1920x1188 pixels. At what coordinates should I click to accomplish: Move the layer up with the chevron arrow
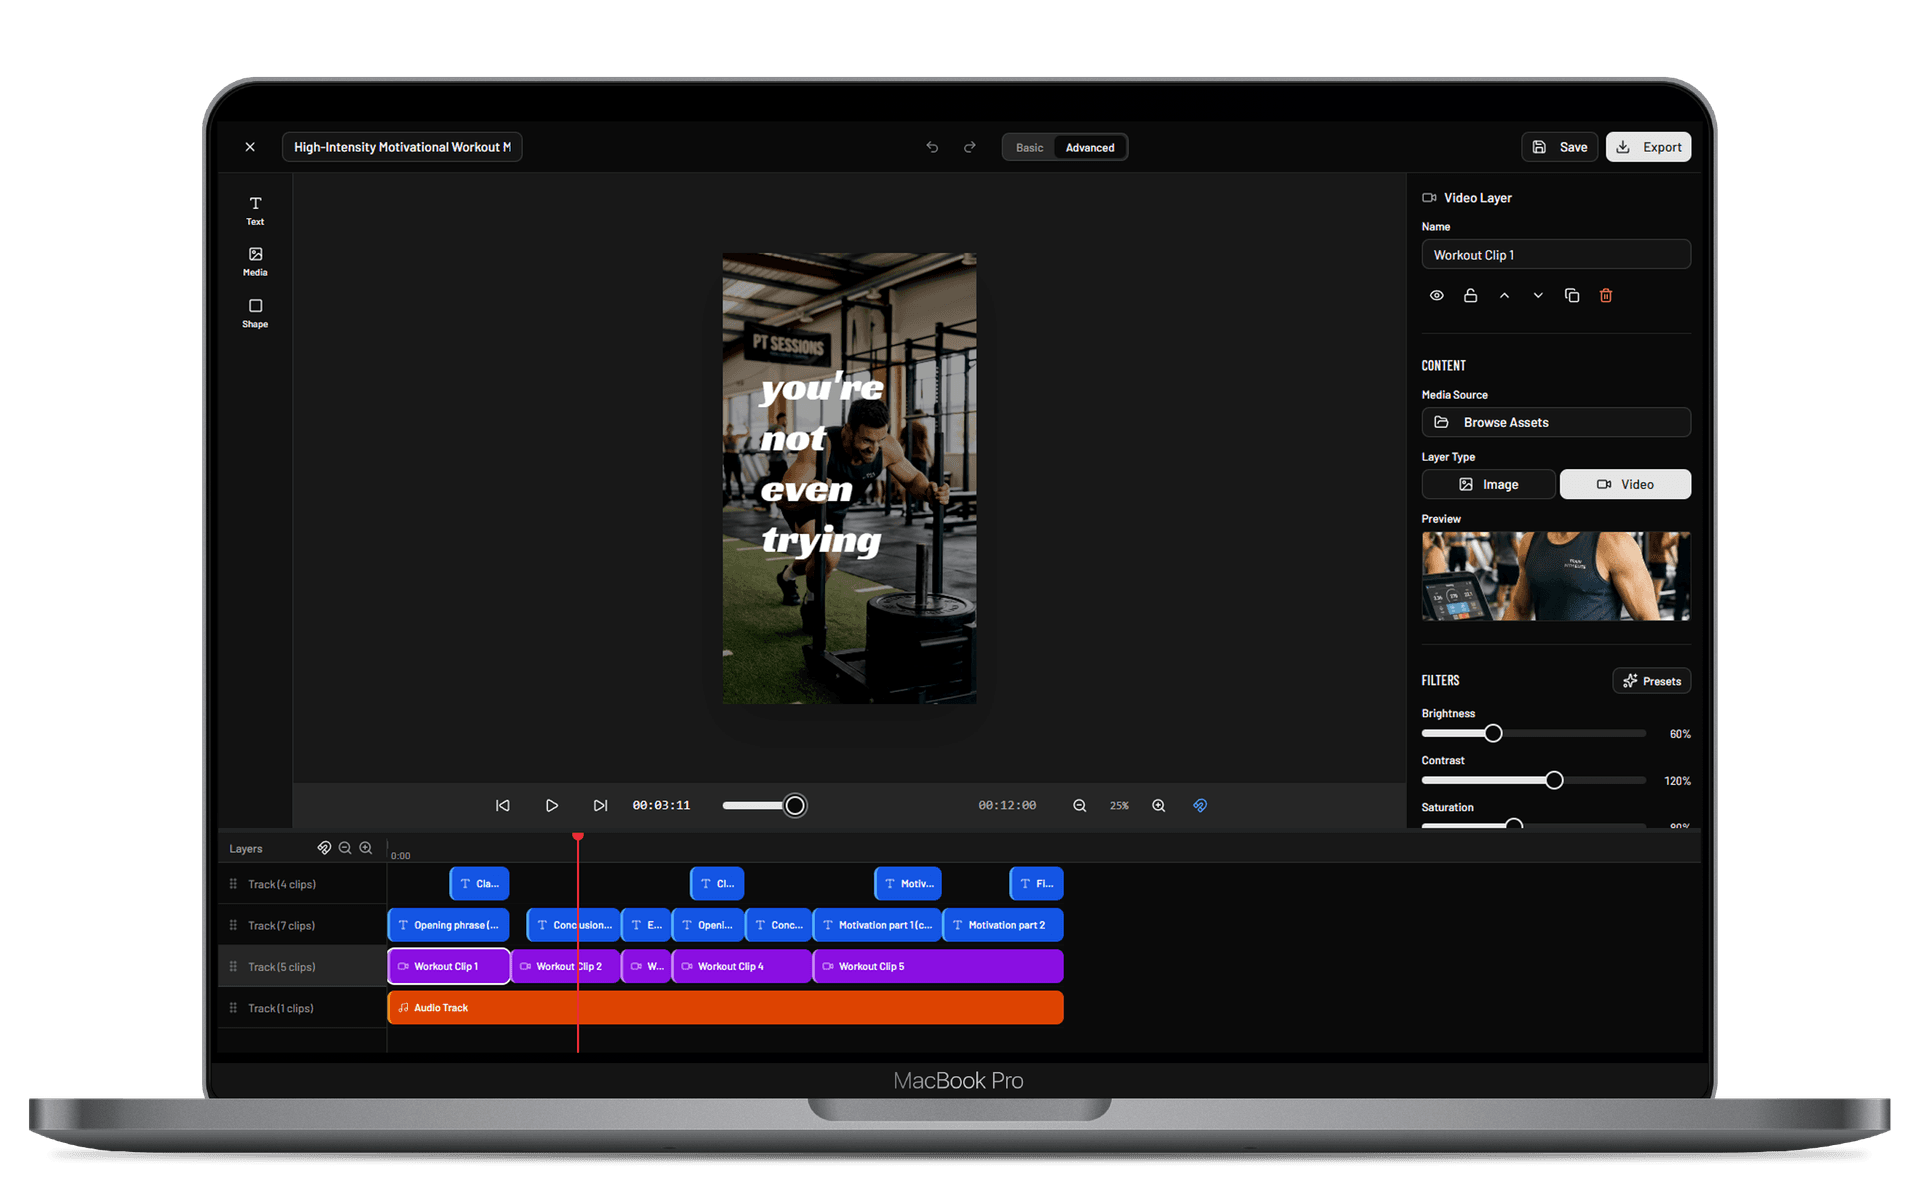[x=1504, y=295]
